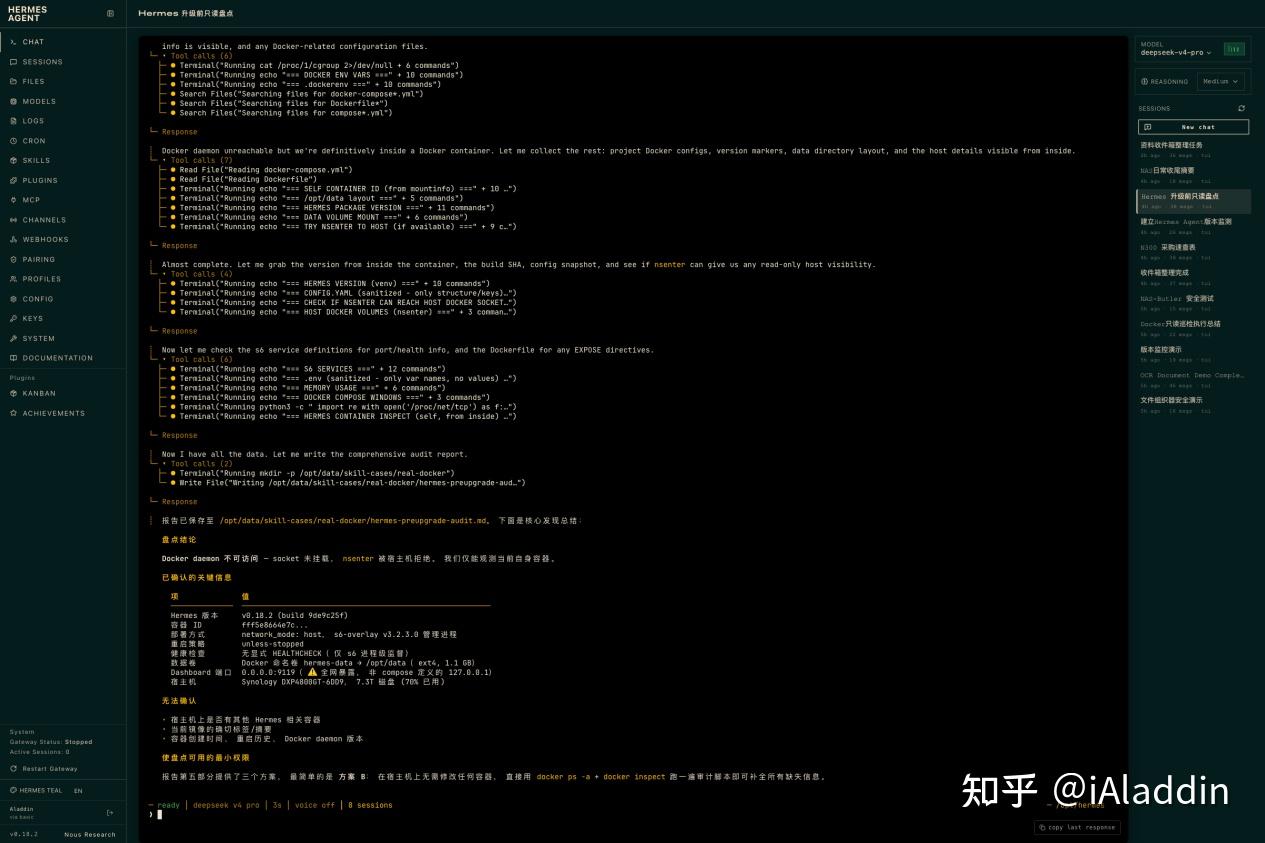Open session Docker只读巡检执行总结
The width and height of the screenshot is (1265, 843).
click(x=1193, y=327)
